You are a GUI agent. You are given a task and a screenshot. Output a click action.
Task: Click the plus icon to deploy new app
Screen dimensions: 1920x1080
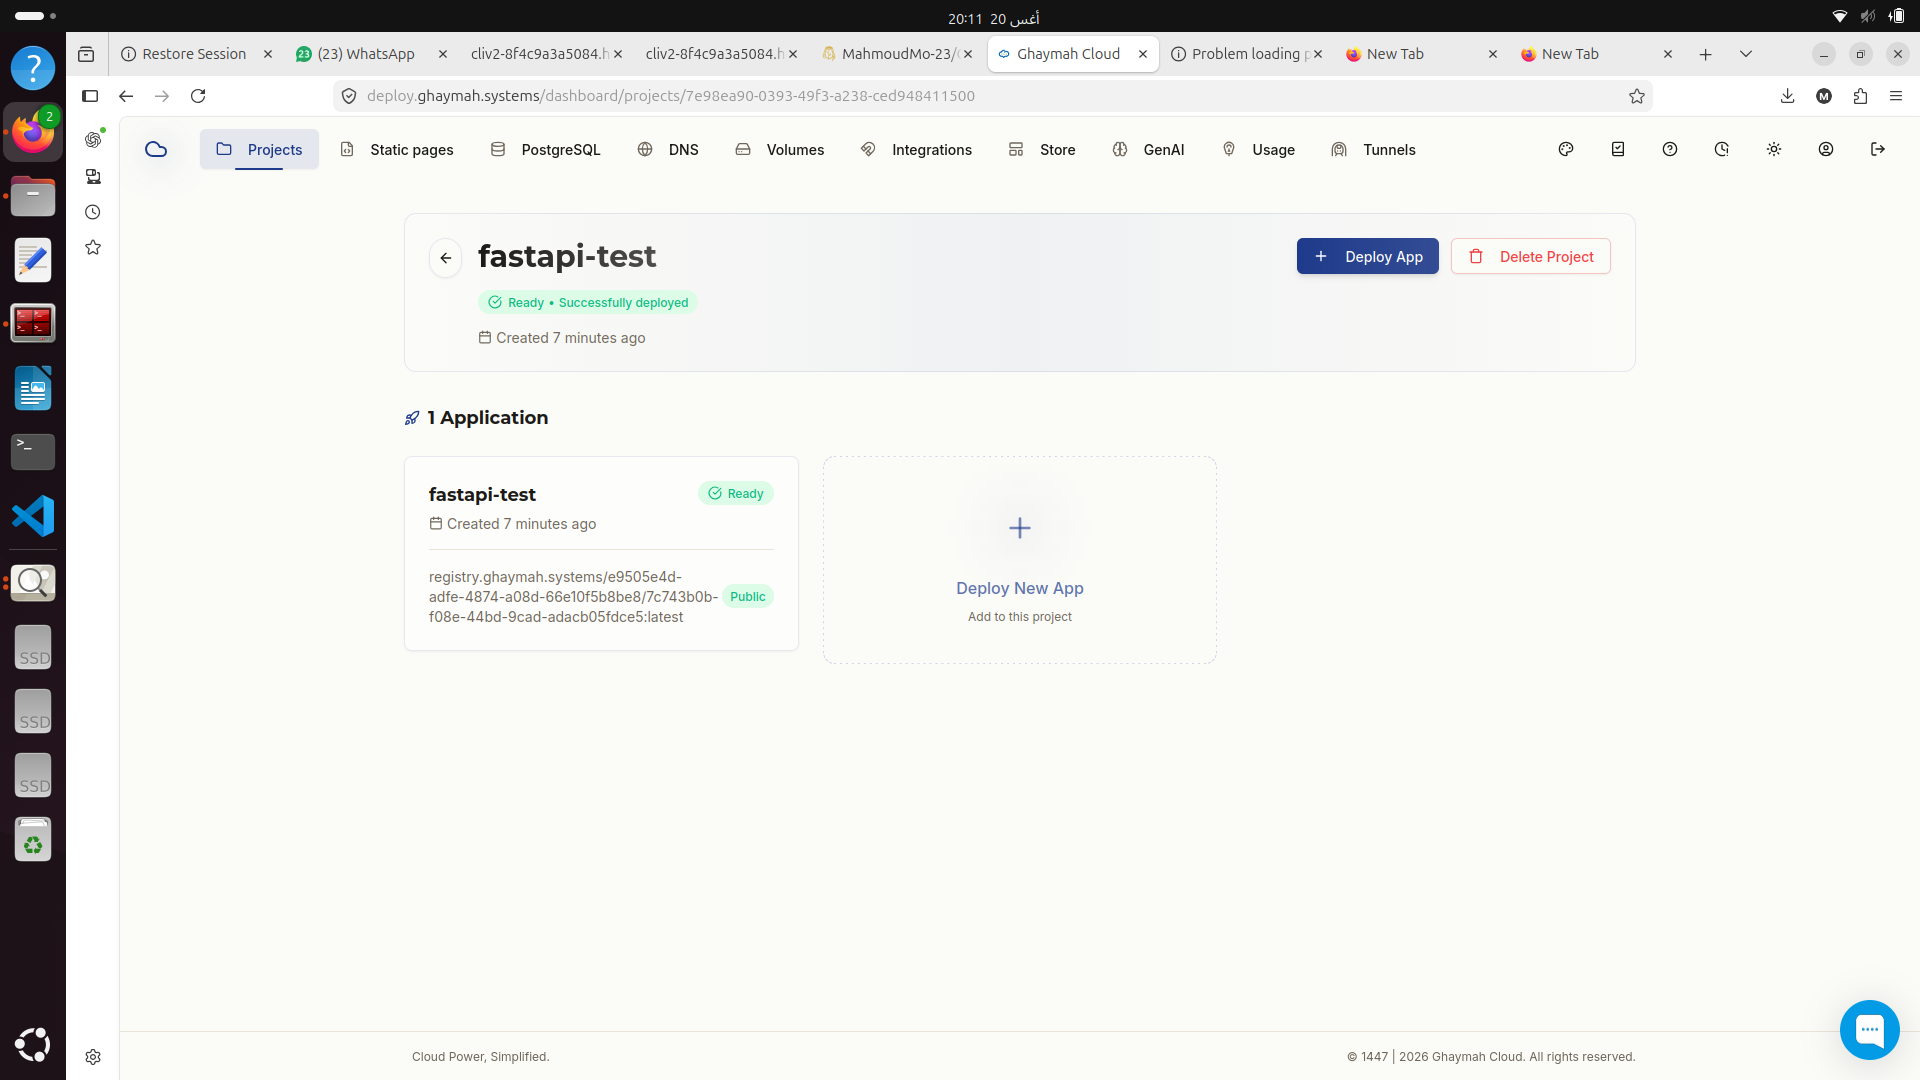click(1020, 528)
